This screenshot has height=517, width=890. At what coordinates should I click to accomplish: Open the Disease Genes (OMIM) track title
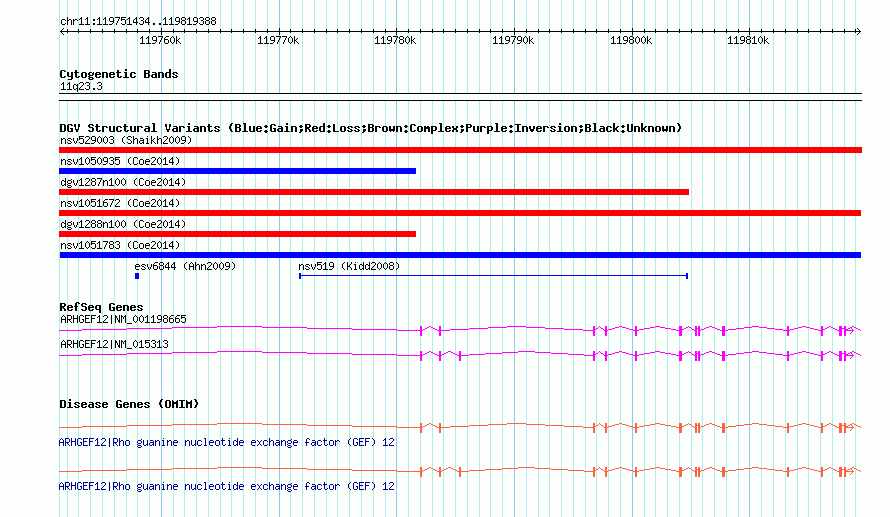(129, 404)
